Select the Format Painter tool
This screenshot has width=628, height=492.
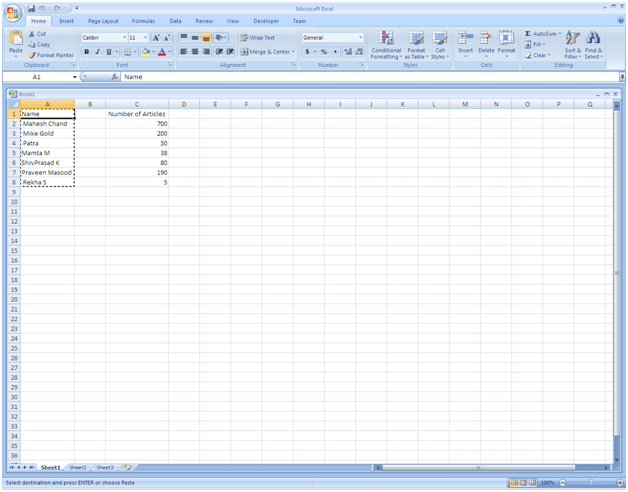pos(50,55)
